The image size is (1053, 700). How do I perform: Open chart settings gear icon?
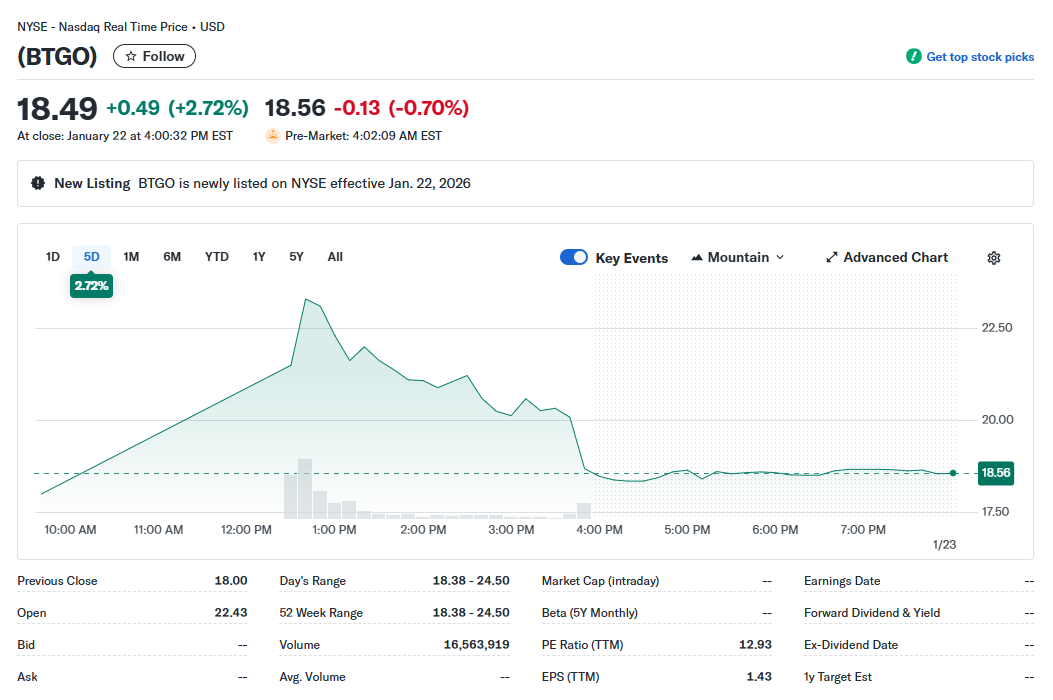(993, 258)
